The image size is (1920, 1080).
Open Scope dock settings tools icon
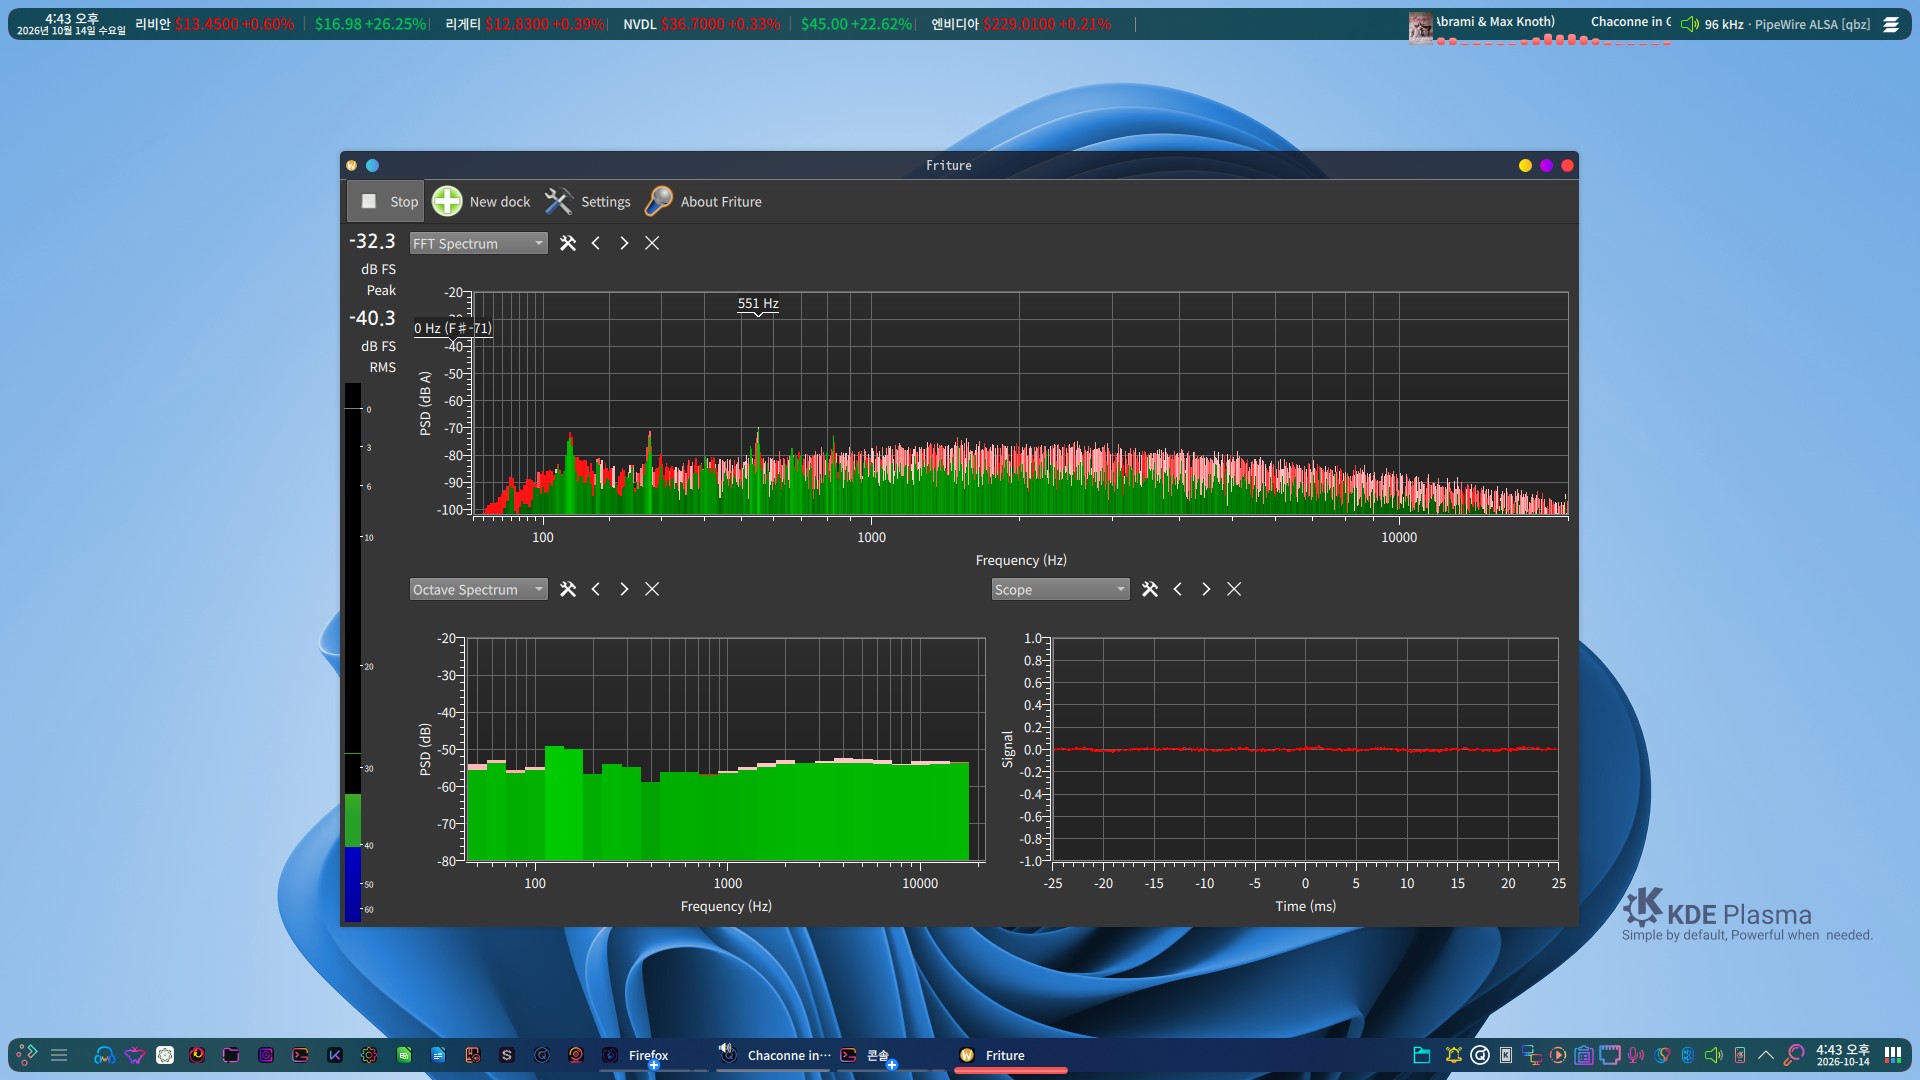tap(1150, 589)
